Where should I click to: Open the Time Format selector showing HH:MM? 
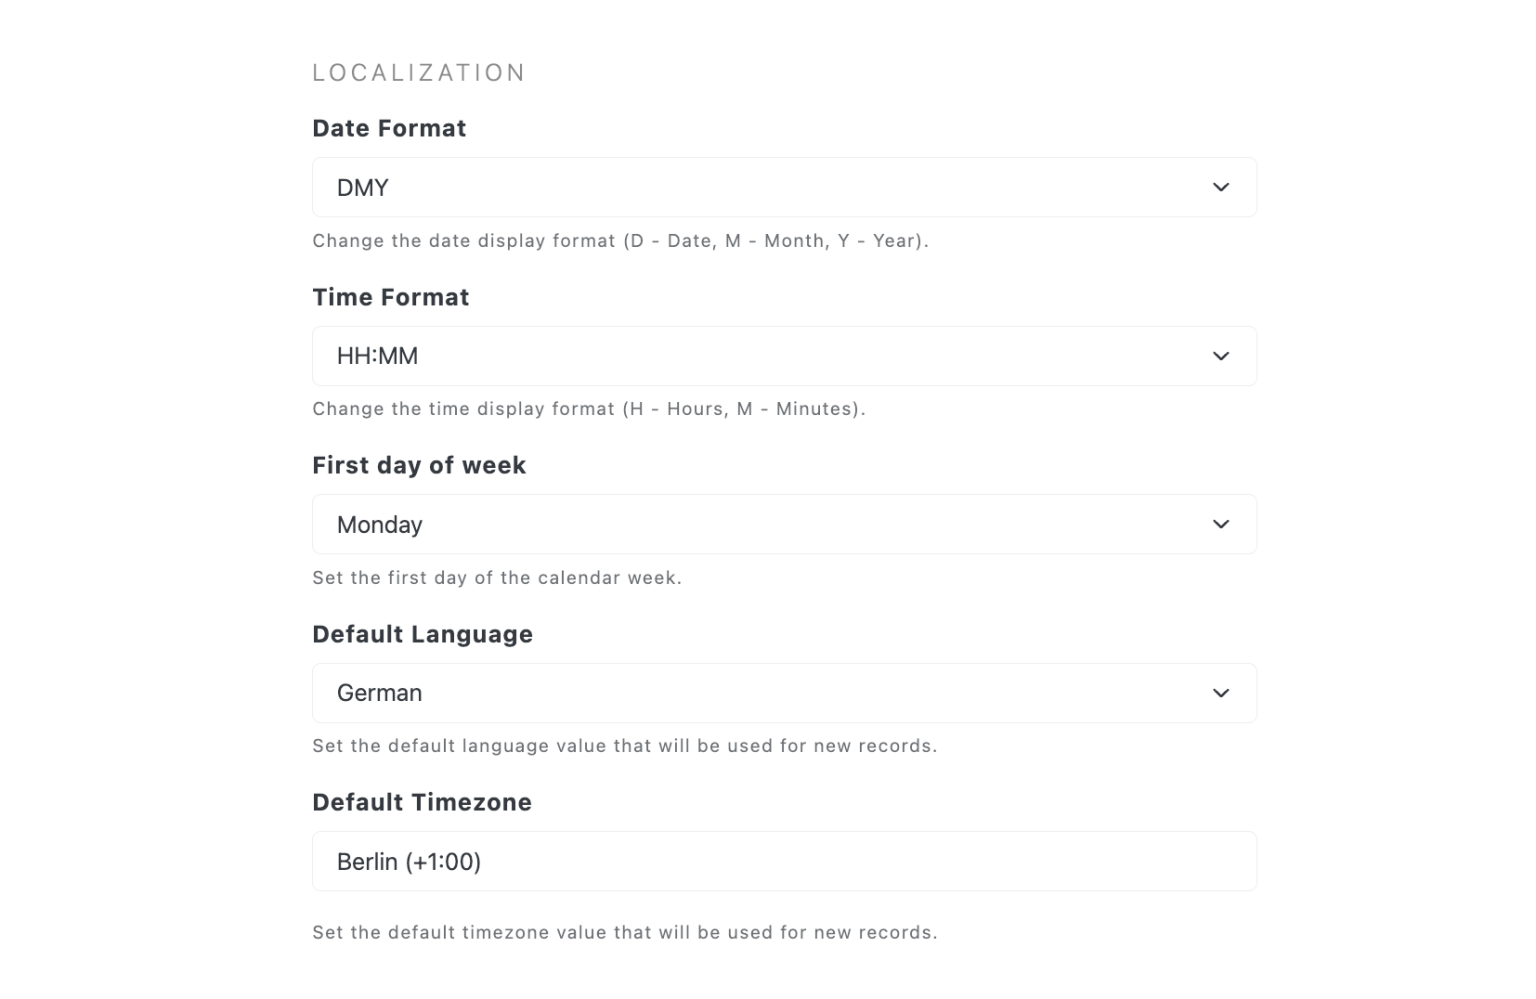(784, 355)
